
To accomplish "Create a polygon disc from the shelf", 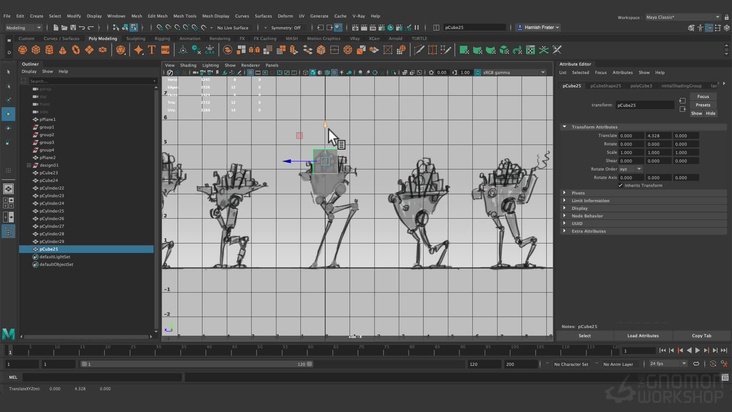I will click(x=102, y=50).
